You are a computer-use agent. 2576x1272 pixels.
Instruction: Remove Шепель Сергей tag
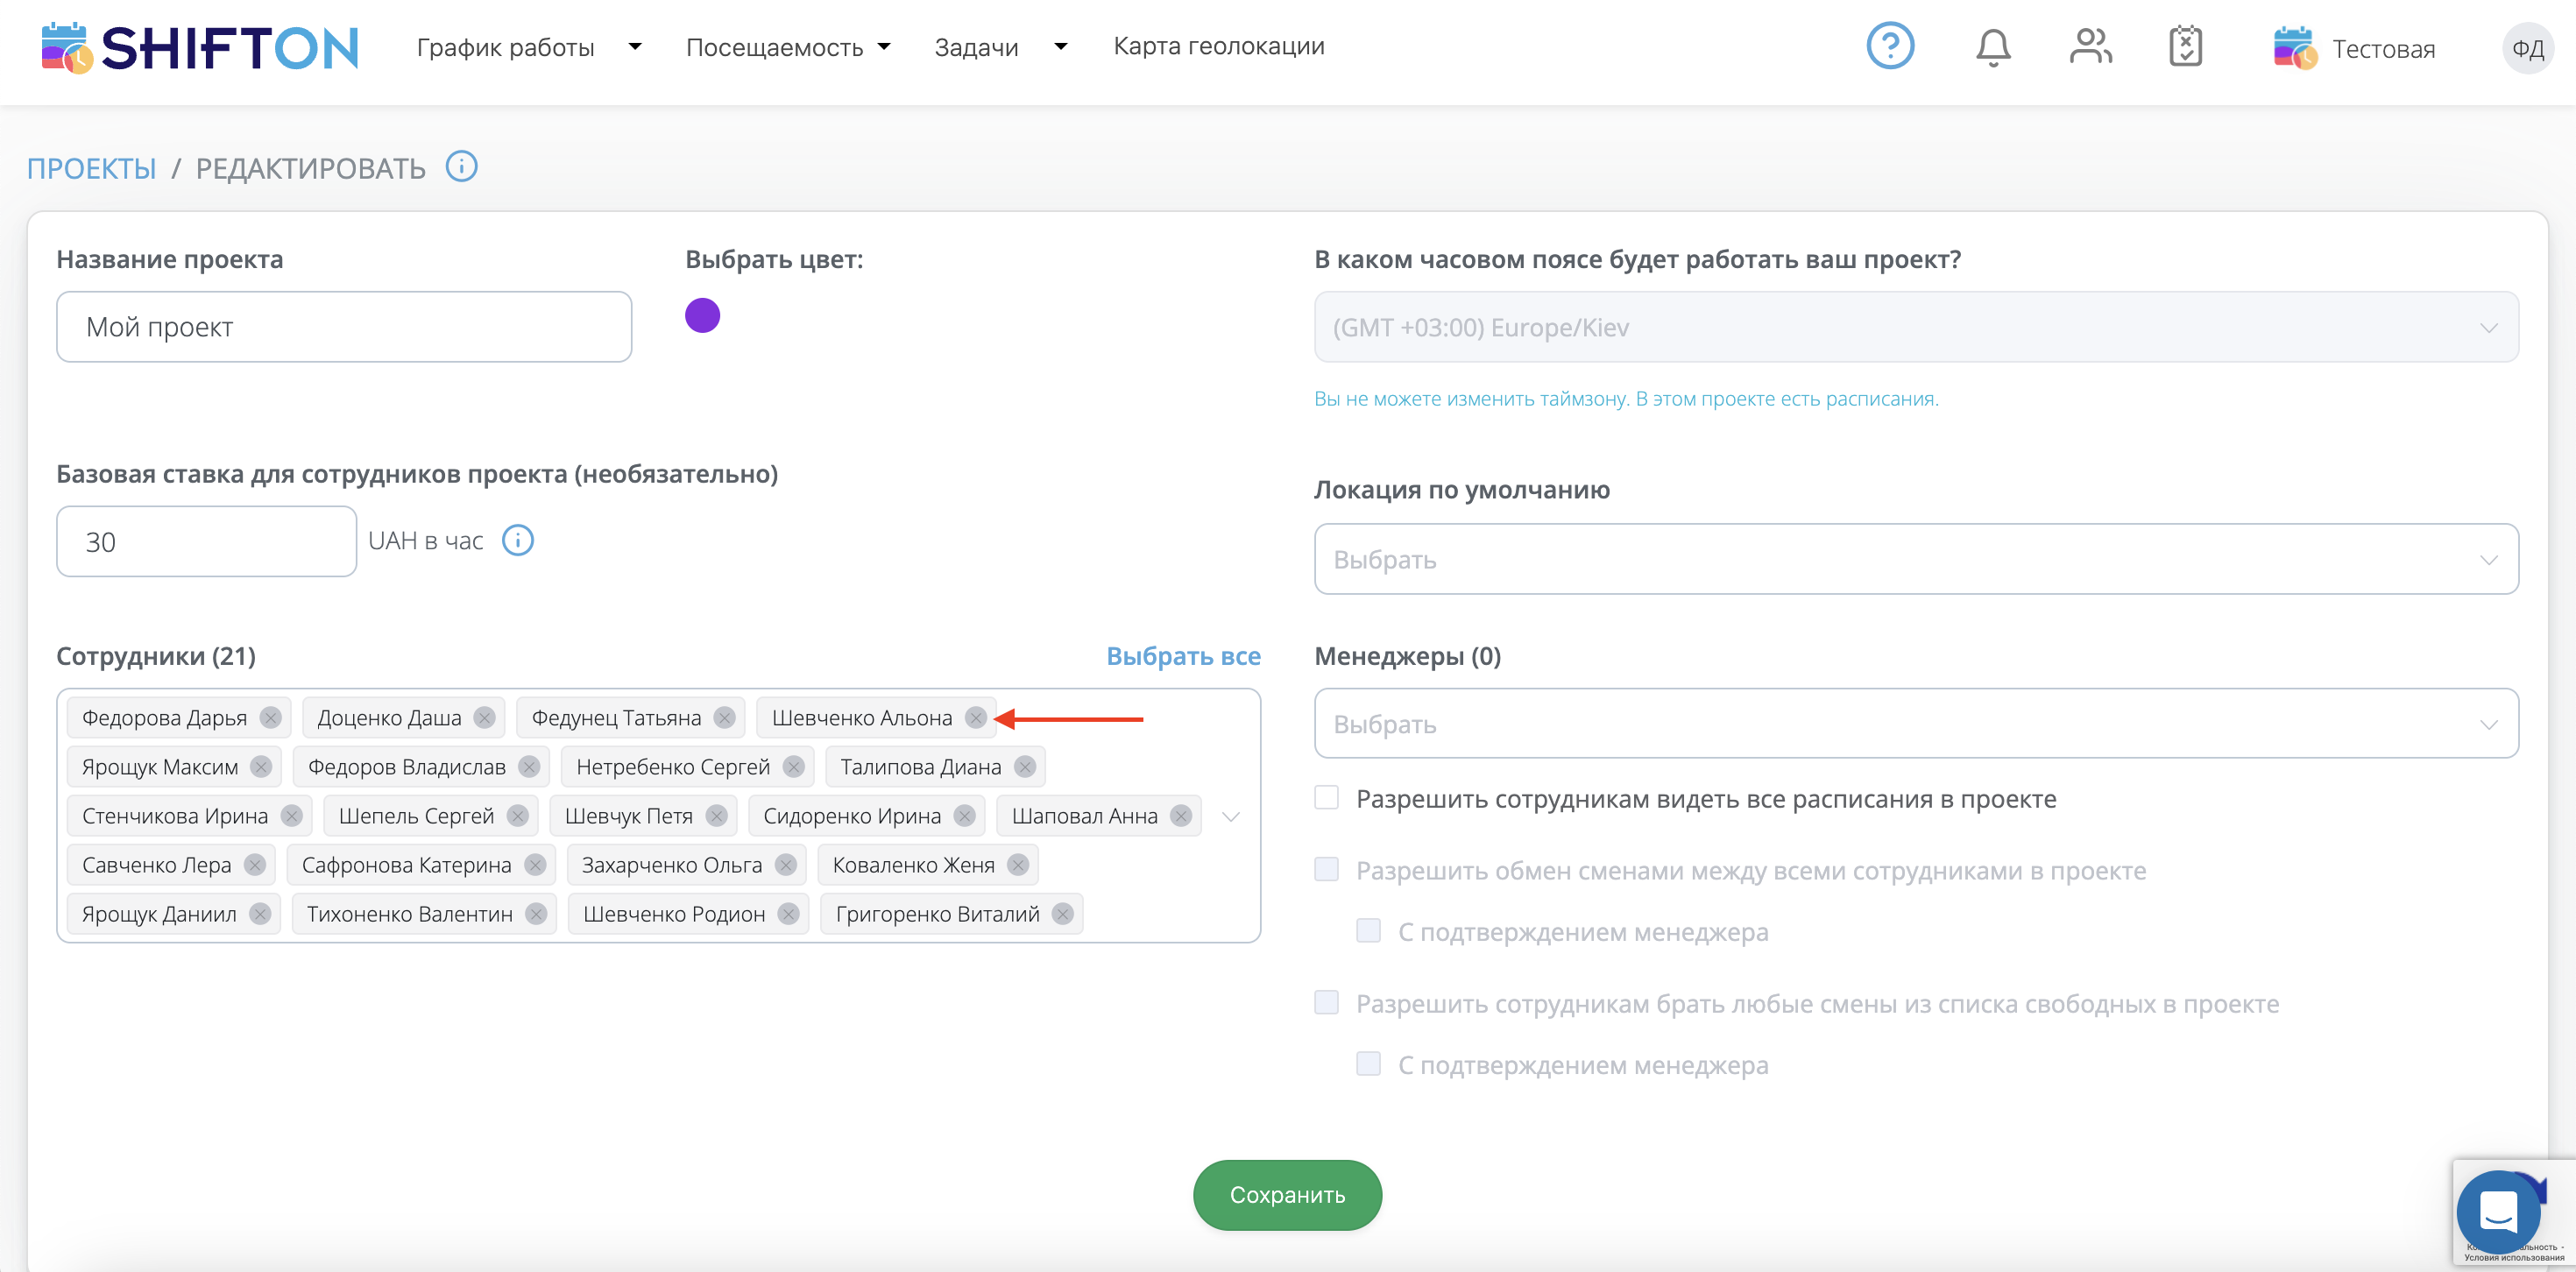(x=517, y=816)
